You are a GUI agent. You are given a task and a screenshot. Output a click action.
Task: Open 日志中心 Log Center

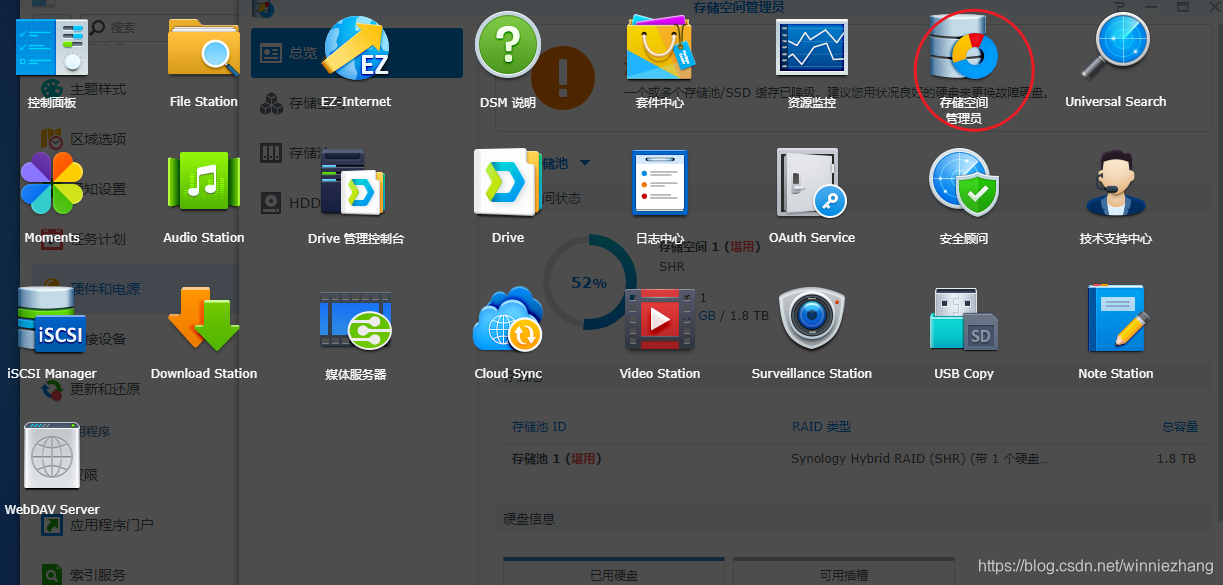[660, 184]
